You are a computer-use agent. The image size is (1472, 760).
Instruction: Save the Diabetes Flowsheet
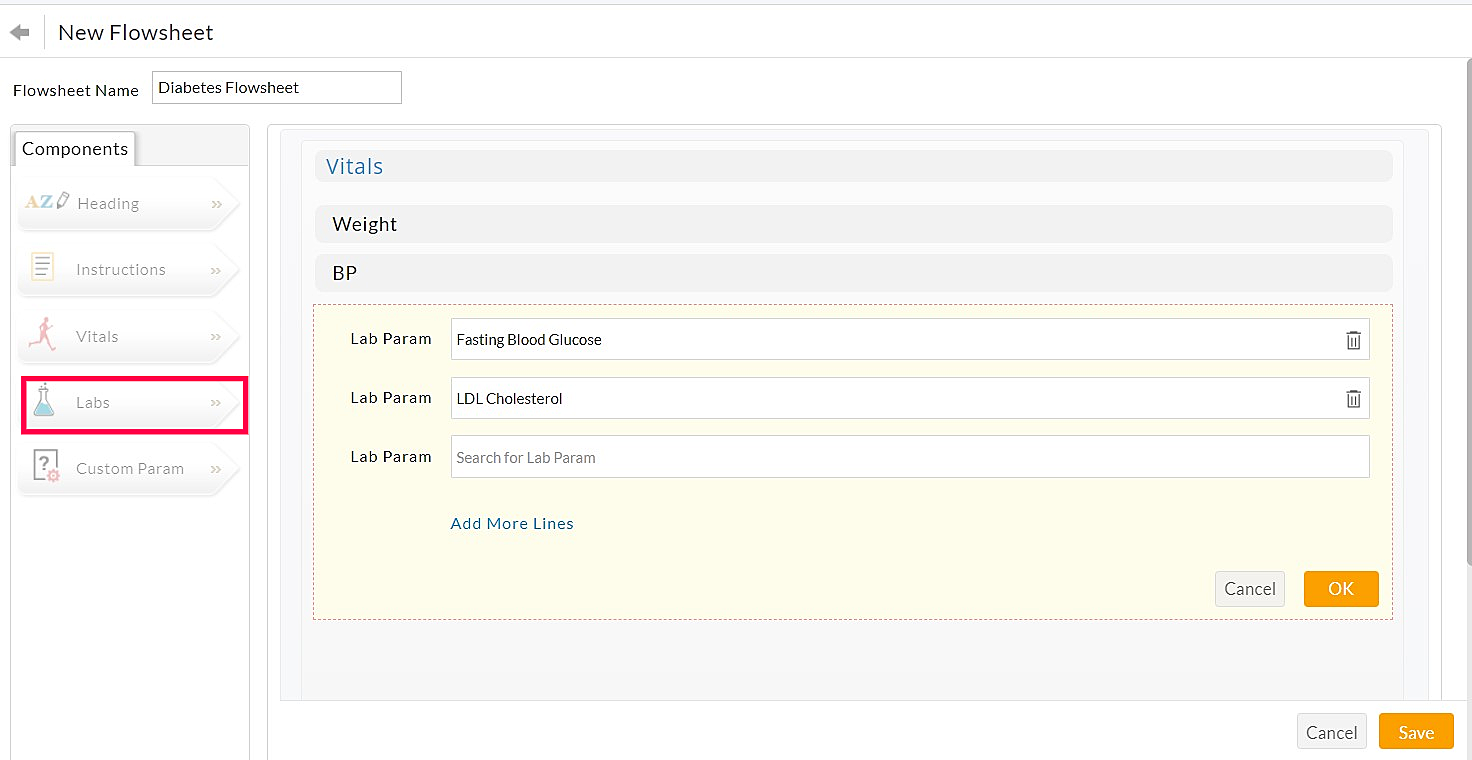pyautogui.click(x=1415, y=731)
